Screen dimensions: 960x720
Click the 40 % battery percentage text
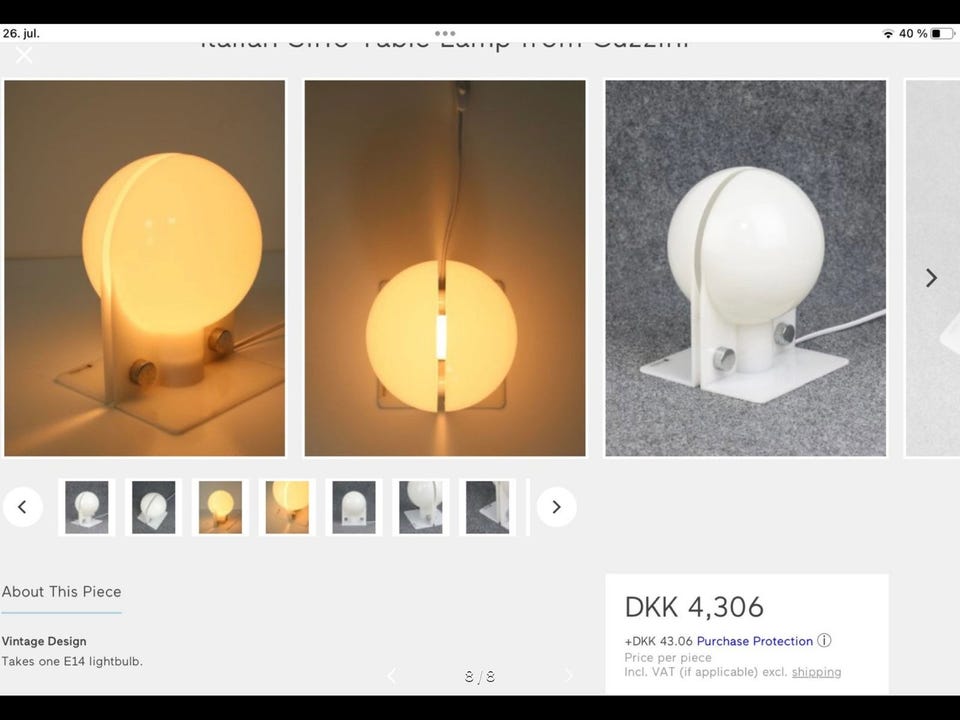[913, 34]
